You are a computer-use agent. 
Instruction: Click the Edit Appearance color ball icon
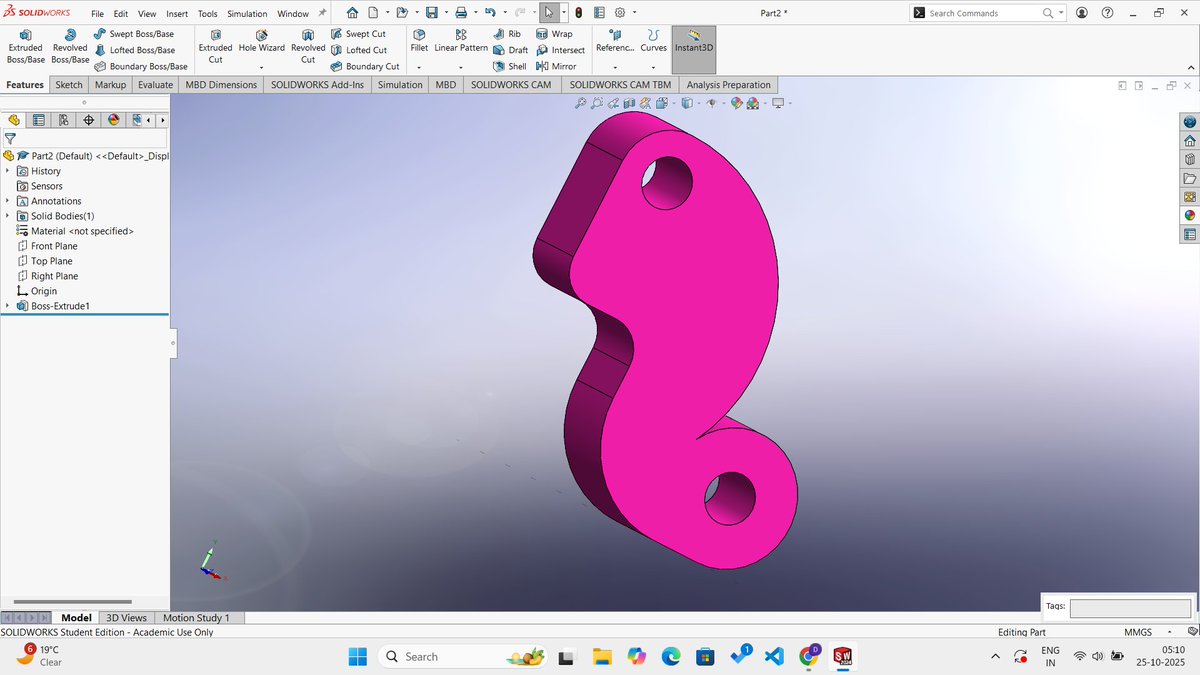(x=737, y=102)
